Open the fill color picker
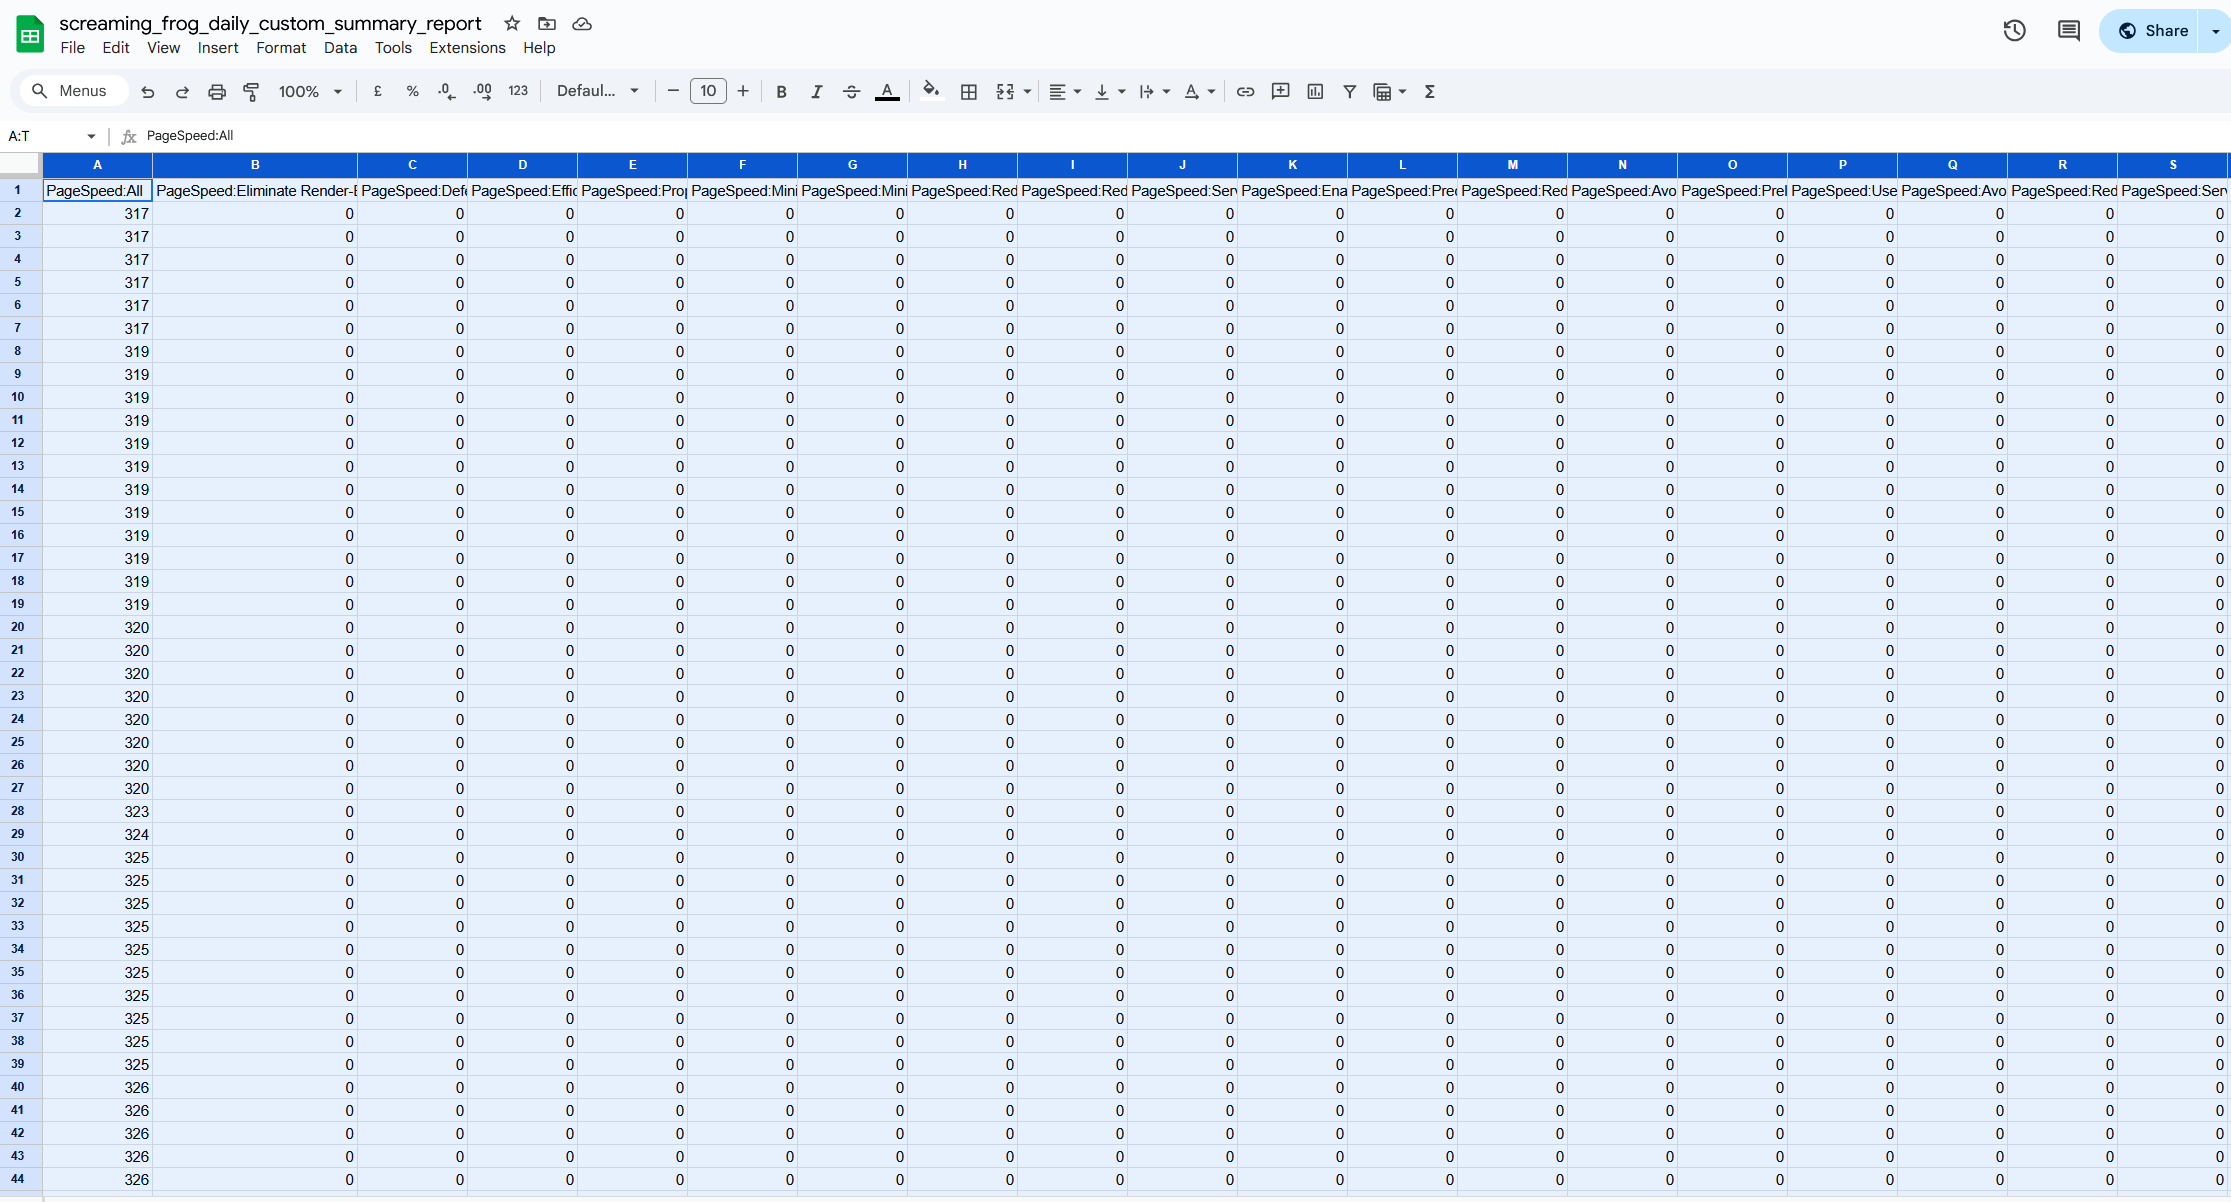The image size is (2231, 1202). (x=931, y=92)
